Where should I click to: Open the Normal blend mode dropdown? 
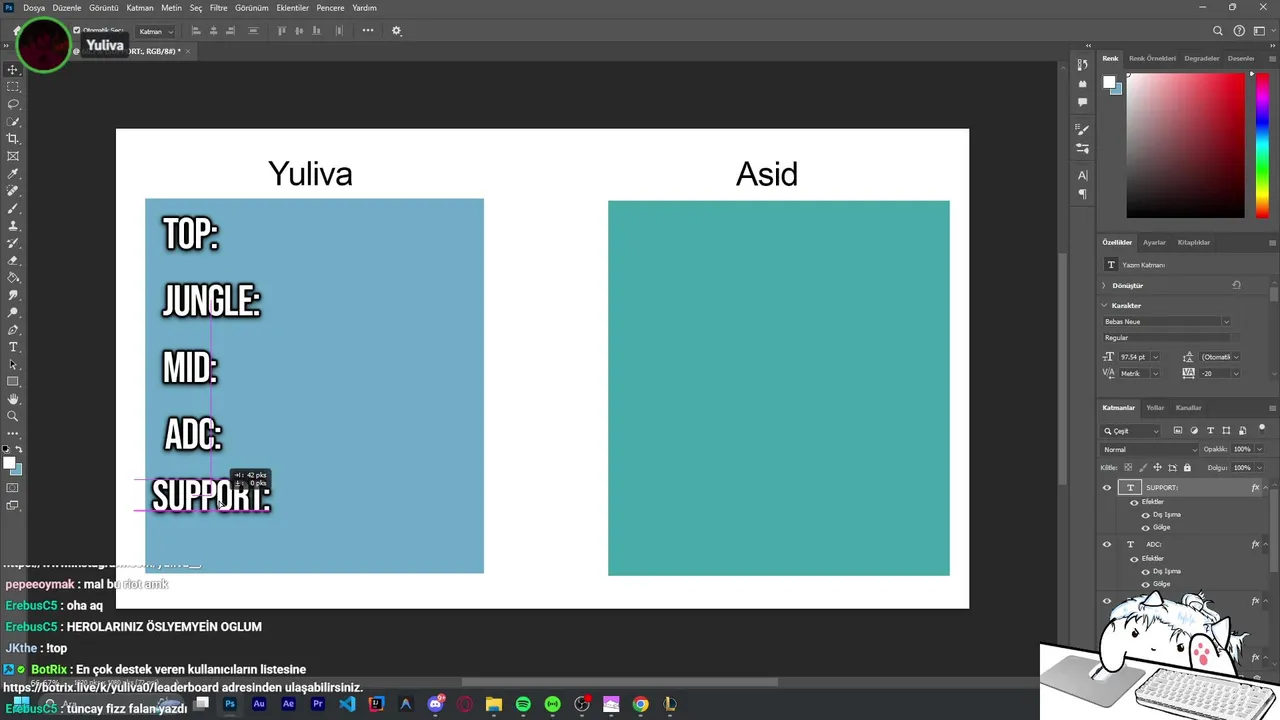(x=1149, y=450)
